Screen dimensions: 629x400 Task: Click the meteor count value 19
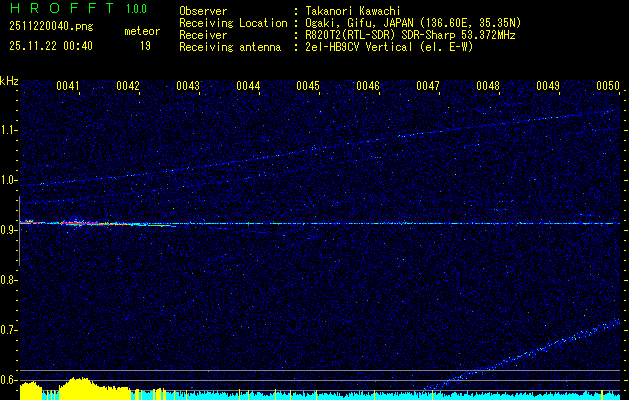pos(145,45)
